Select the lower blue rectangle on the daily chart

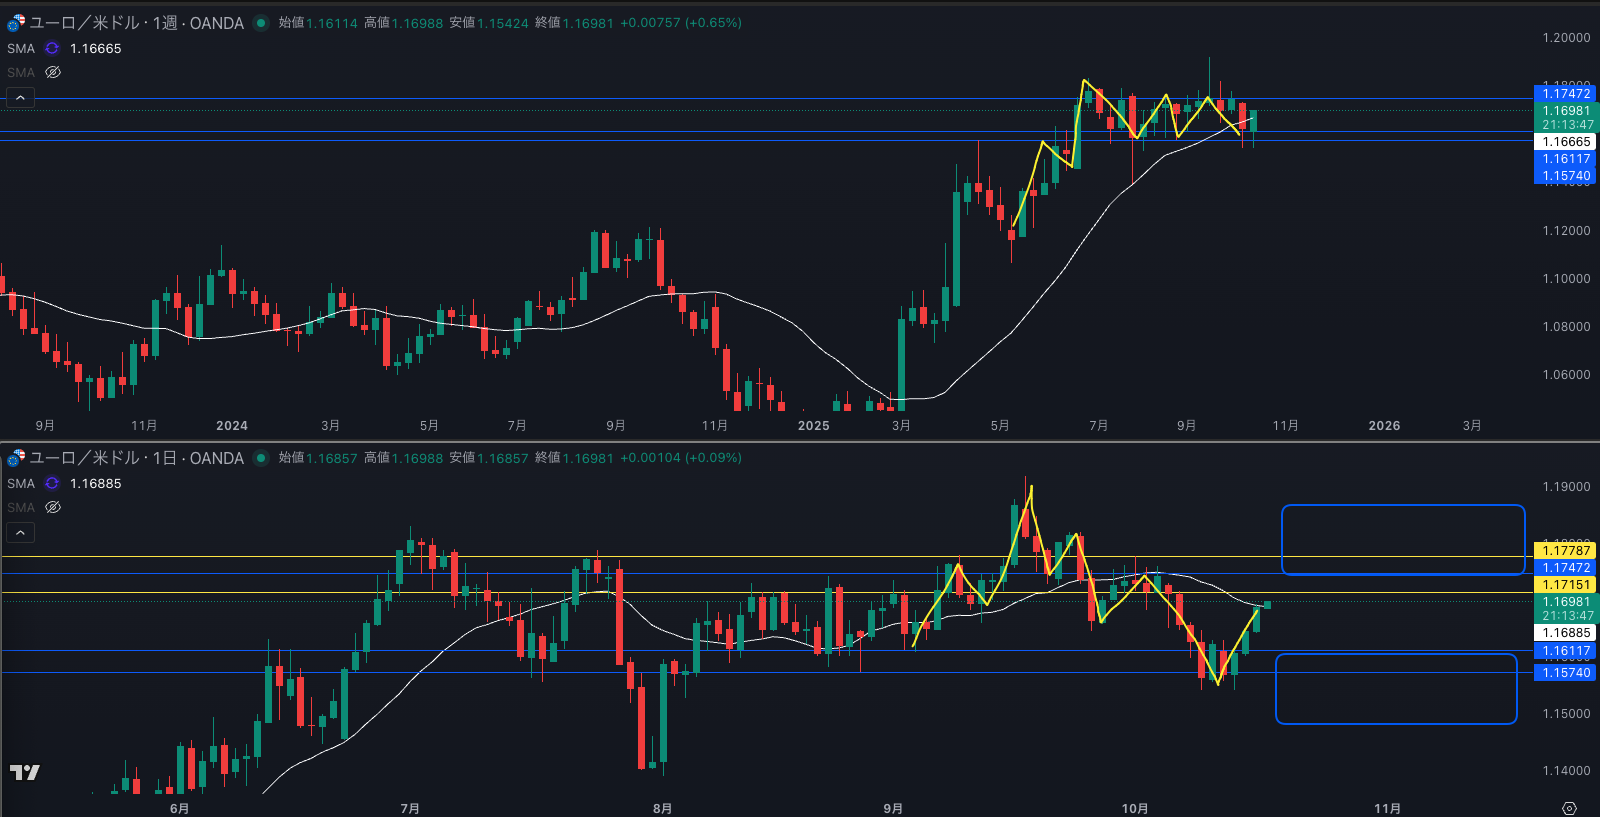[1396, 655]
